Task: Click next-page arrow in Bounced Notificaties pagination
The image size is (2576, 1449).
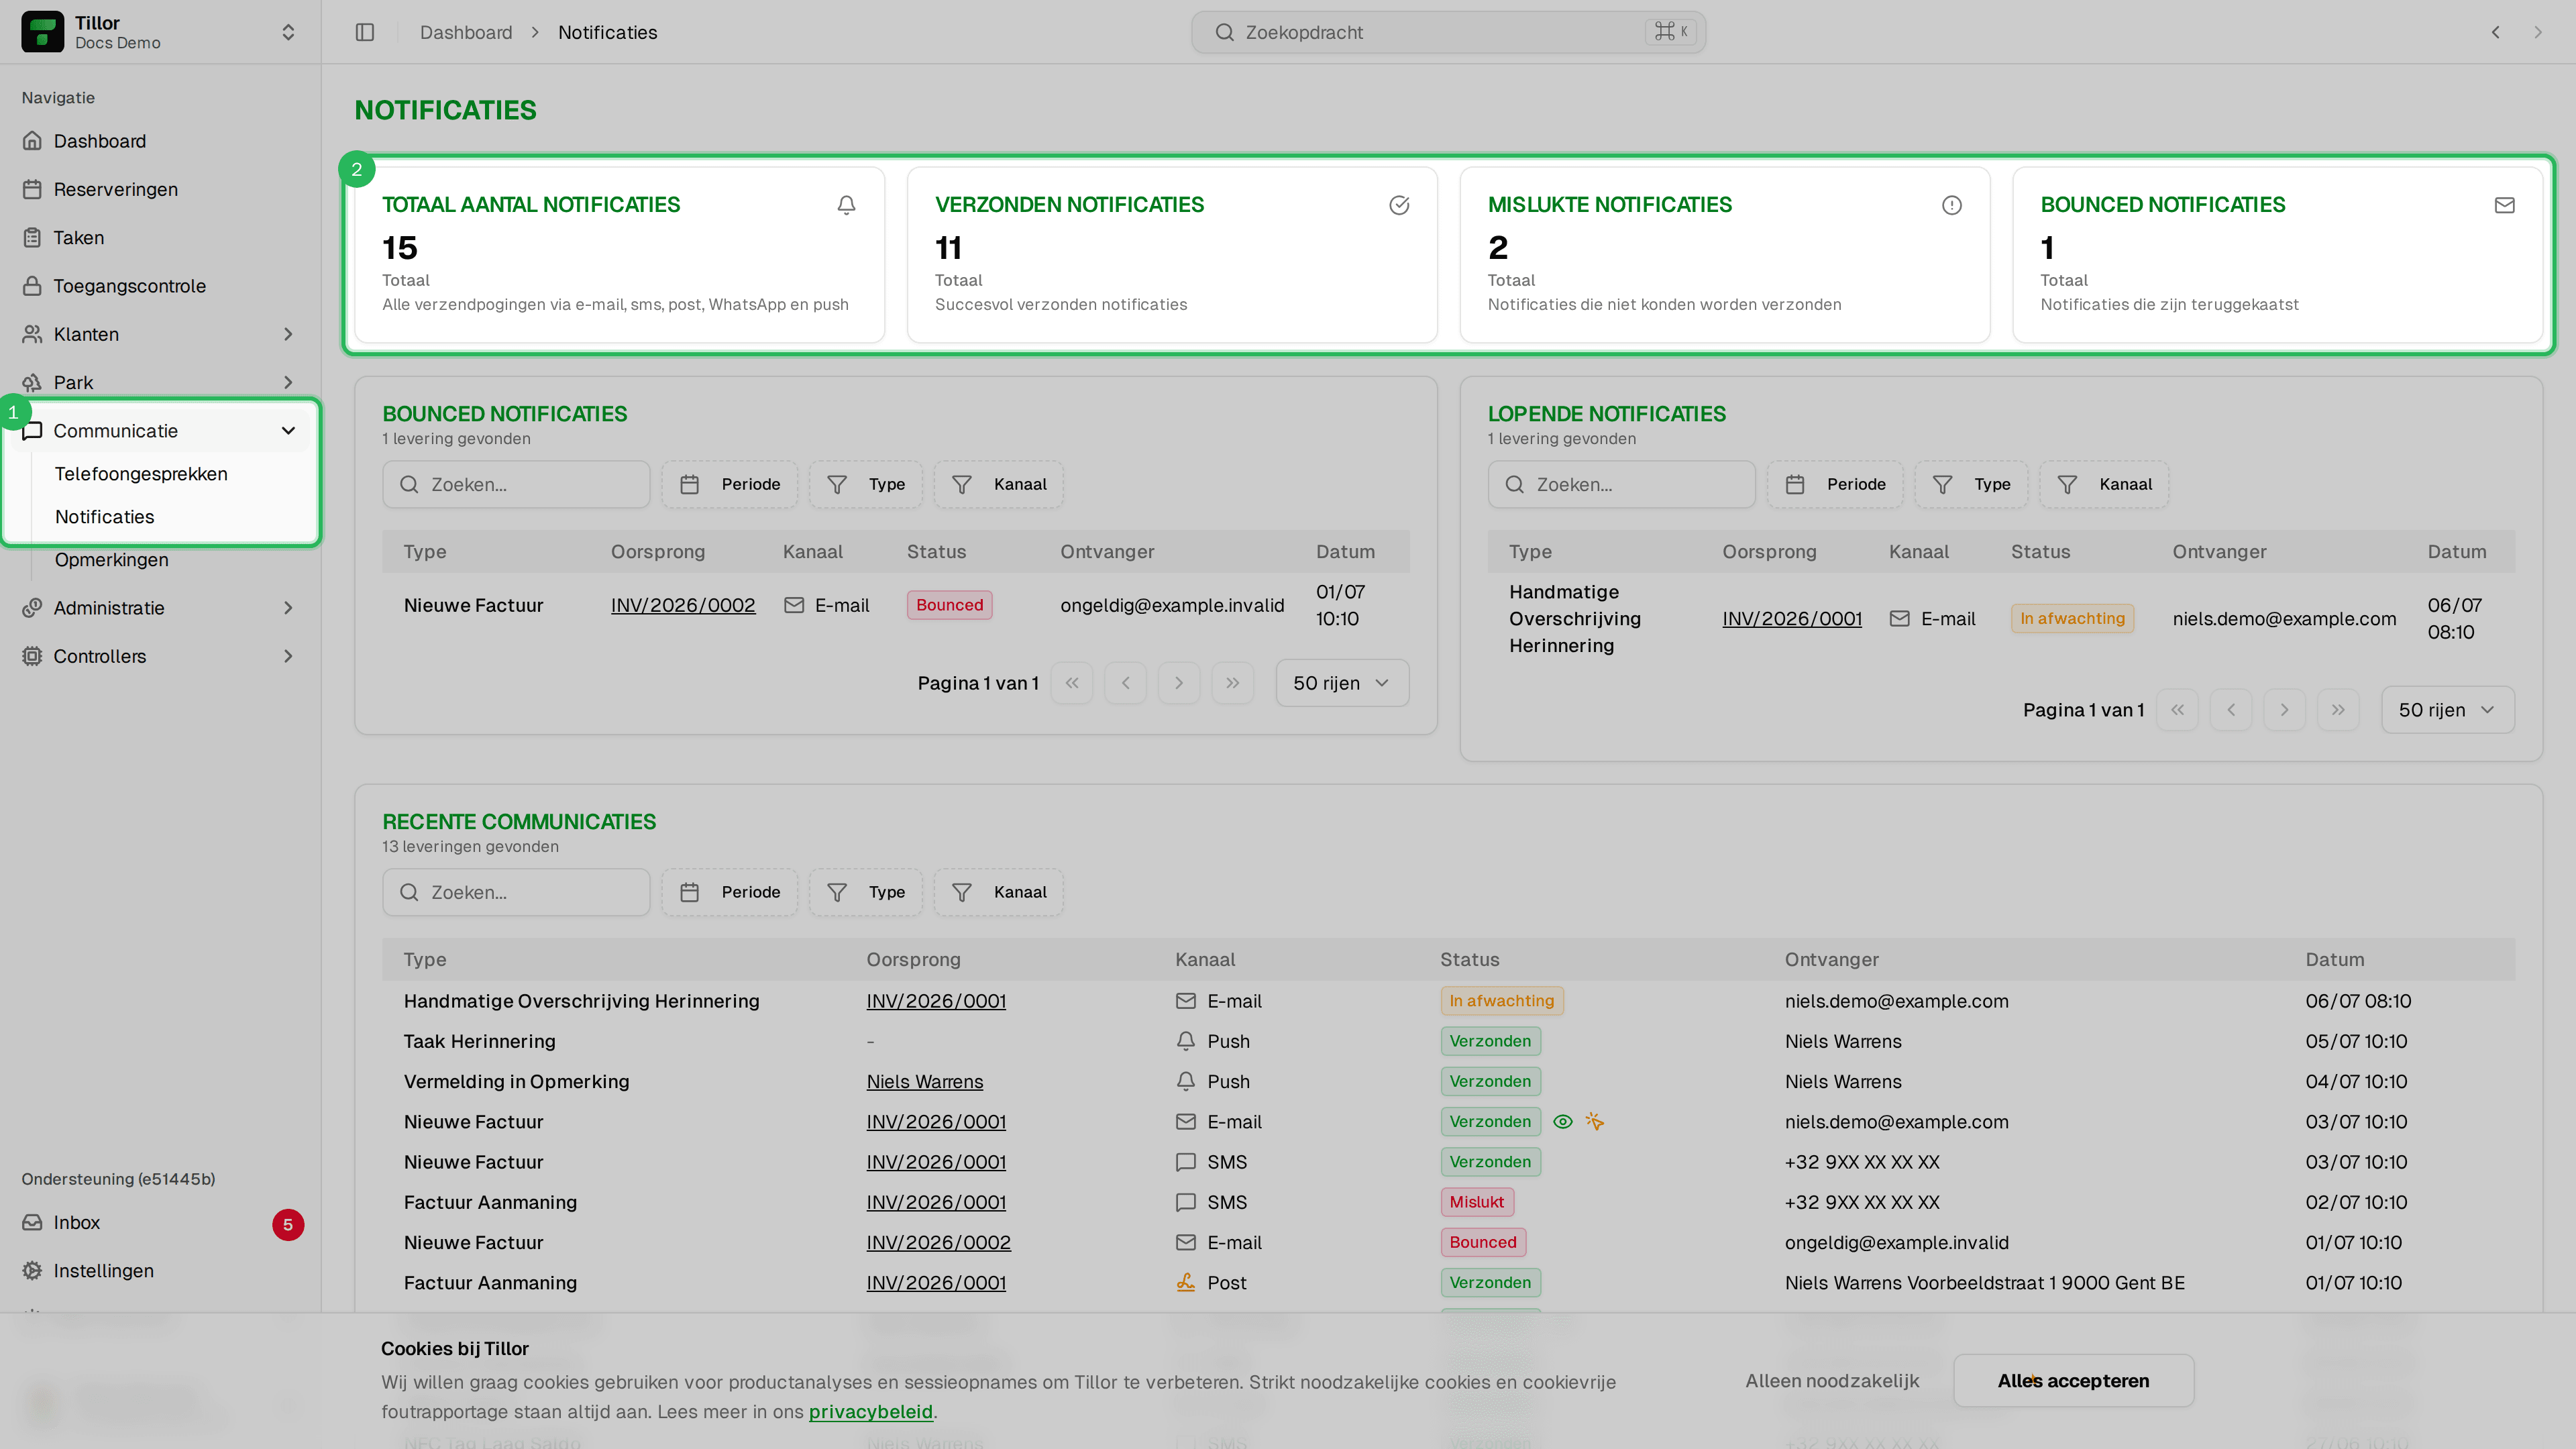Action: pos(1179,683)
